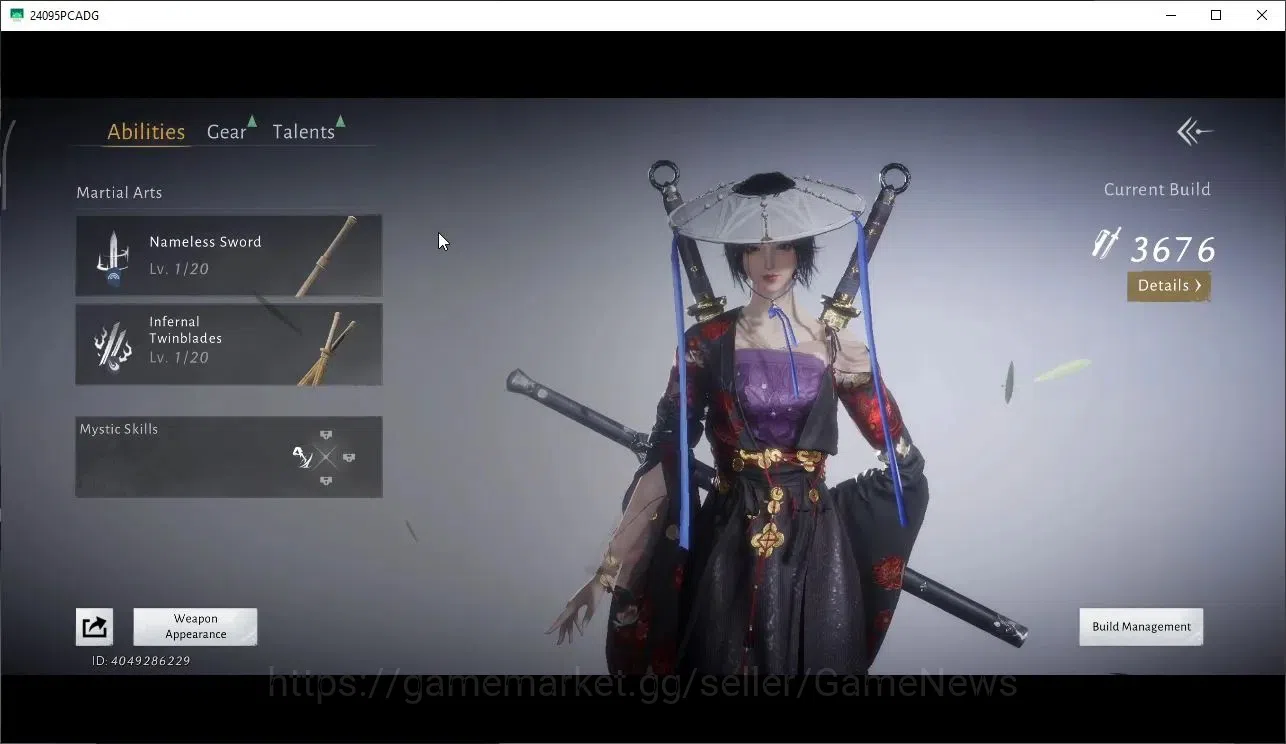Open the Gear tab
The image size is (1286, 744).
click(x=226, y=132)
